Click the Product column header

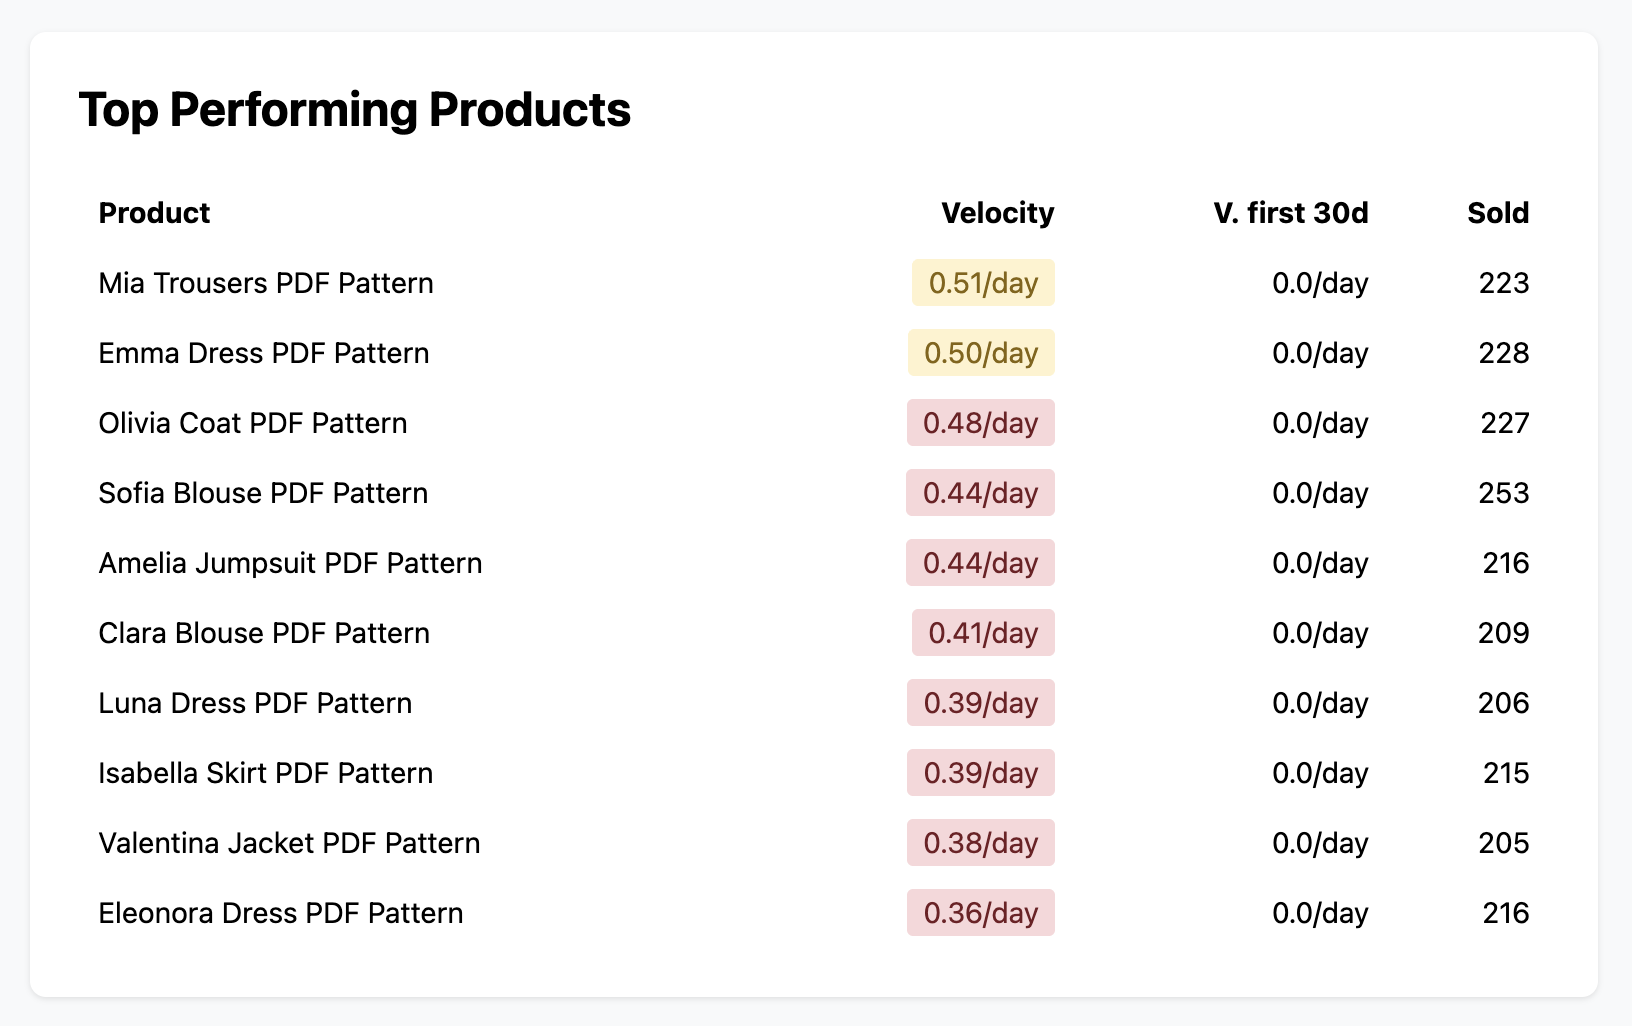coord(154,213)
